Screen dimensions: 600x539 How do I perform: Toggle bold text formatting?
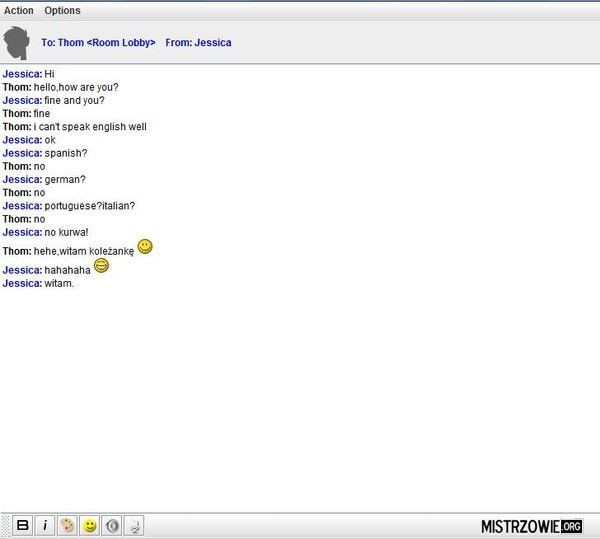pos(23,526)
